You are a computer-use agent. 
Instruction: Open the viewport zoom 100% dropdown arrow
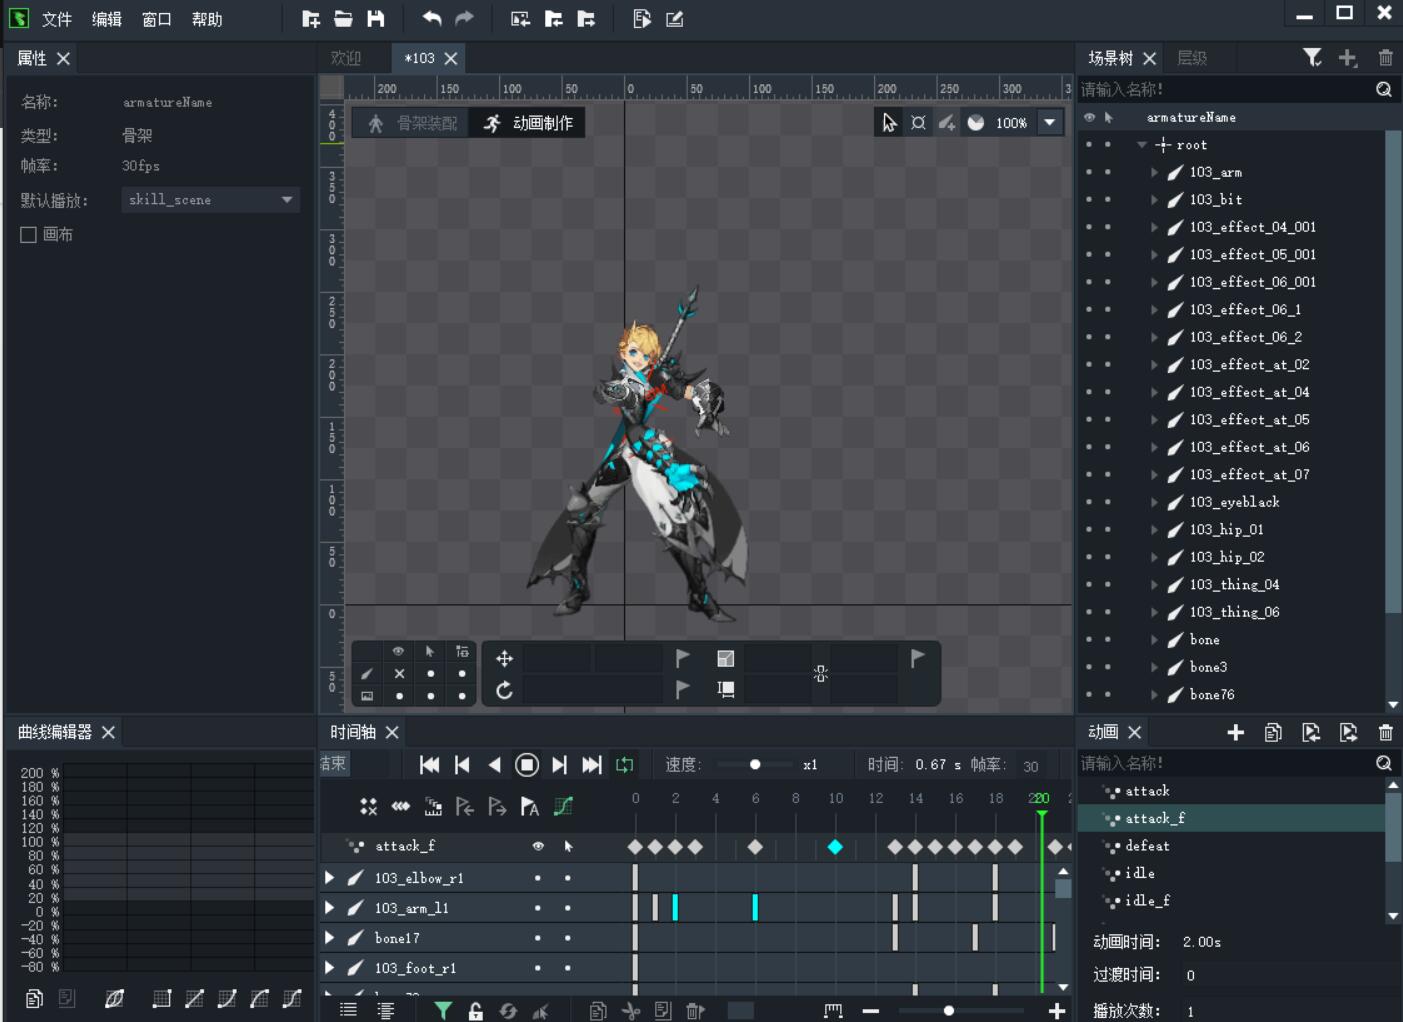point(1050,123)
